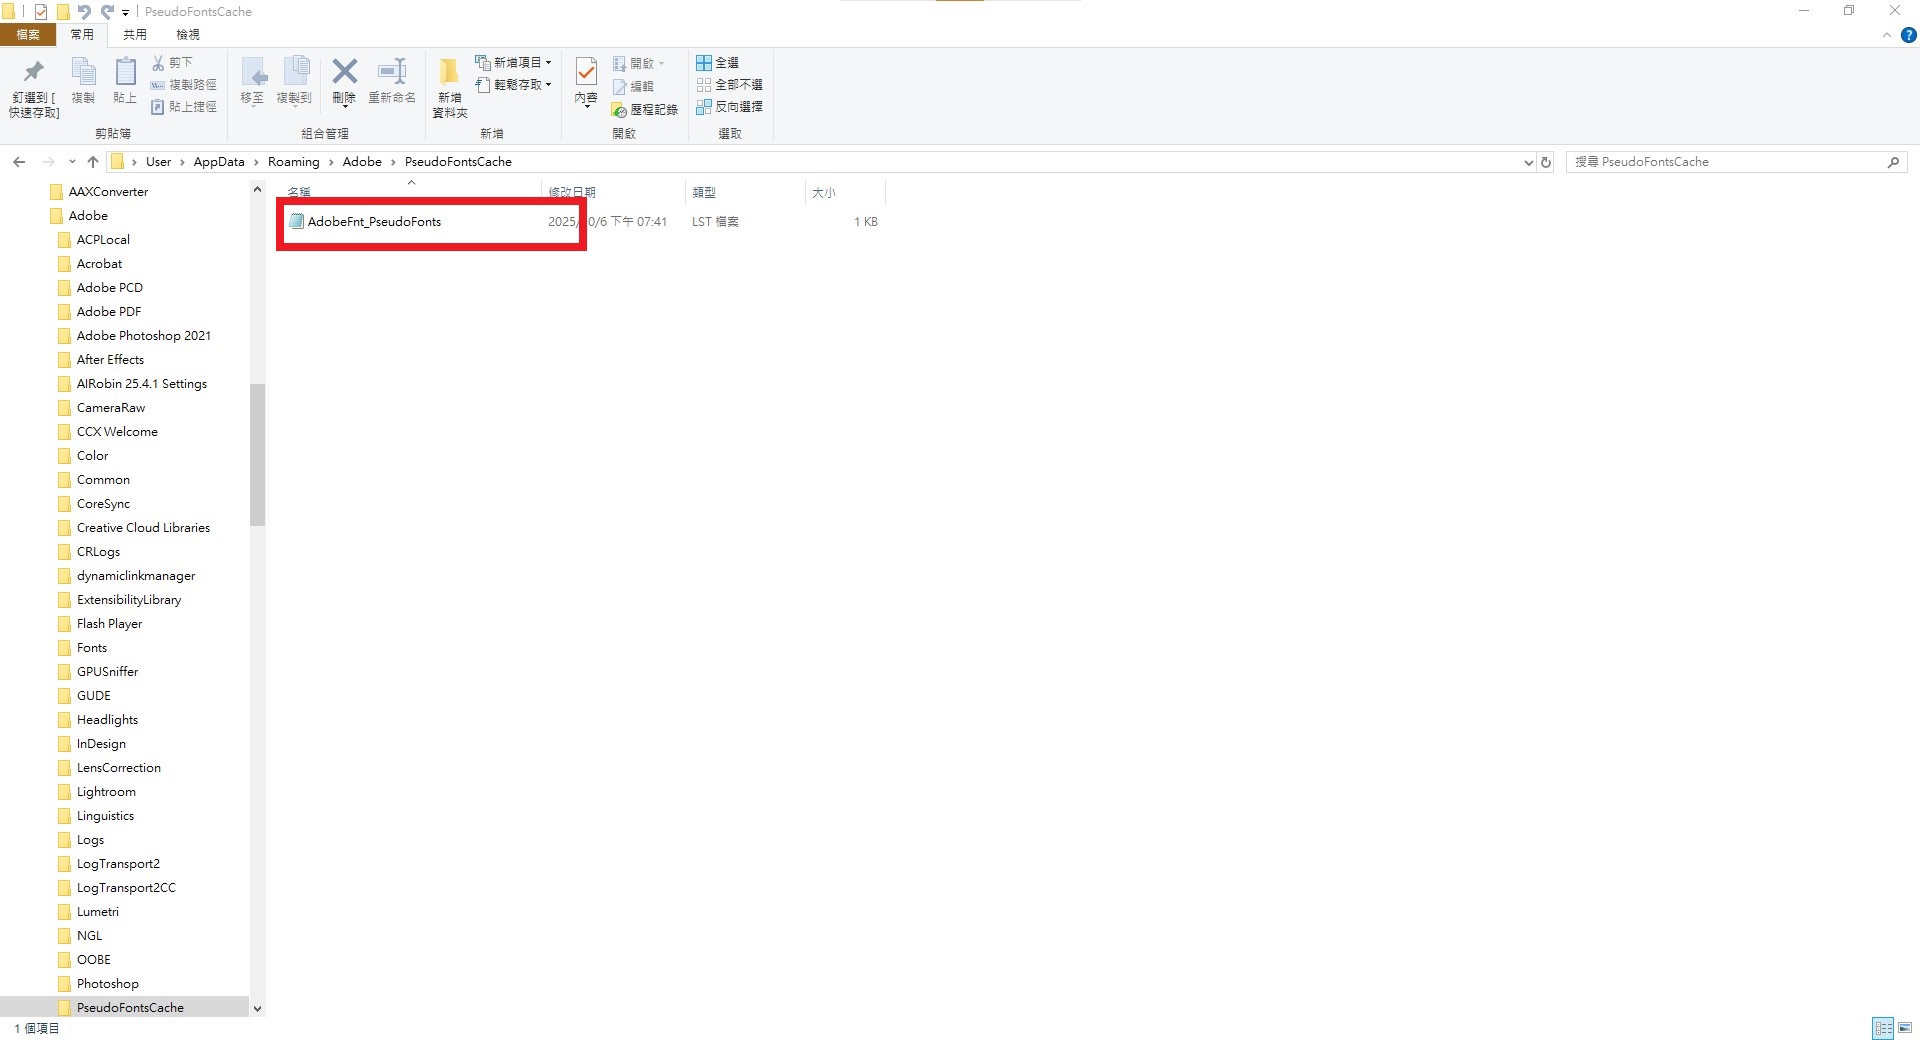Image resolution: width=1920 pixels, height=1040 pixels.
Task: Click the Paste ribbon icon
Action: [x=125, y=72]
